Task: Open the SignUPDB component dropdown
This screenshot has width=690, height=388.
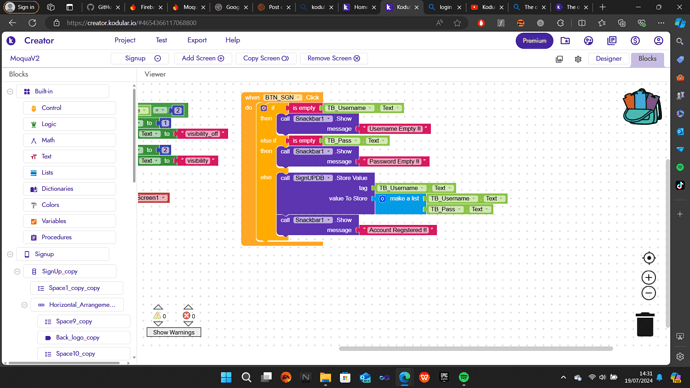Action: click(313, 178)
